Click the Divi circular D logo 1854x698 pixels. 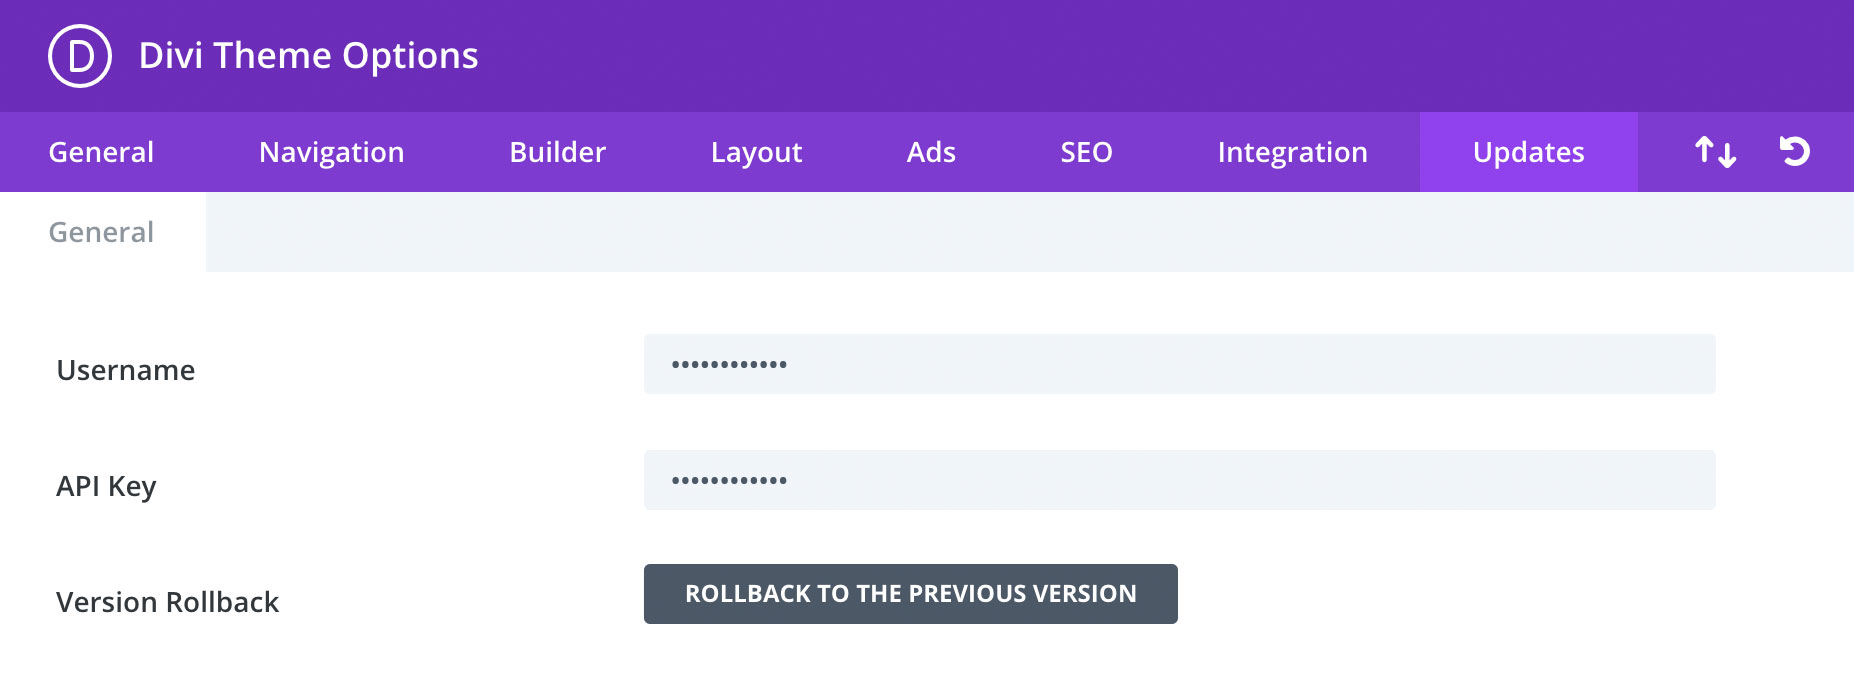[x=80, y=56]
